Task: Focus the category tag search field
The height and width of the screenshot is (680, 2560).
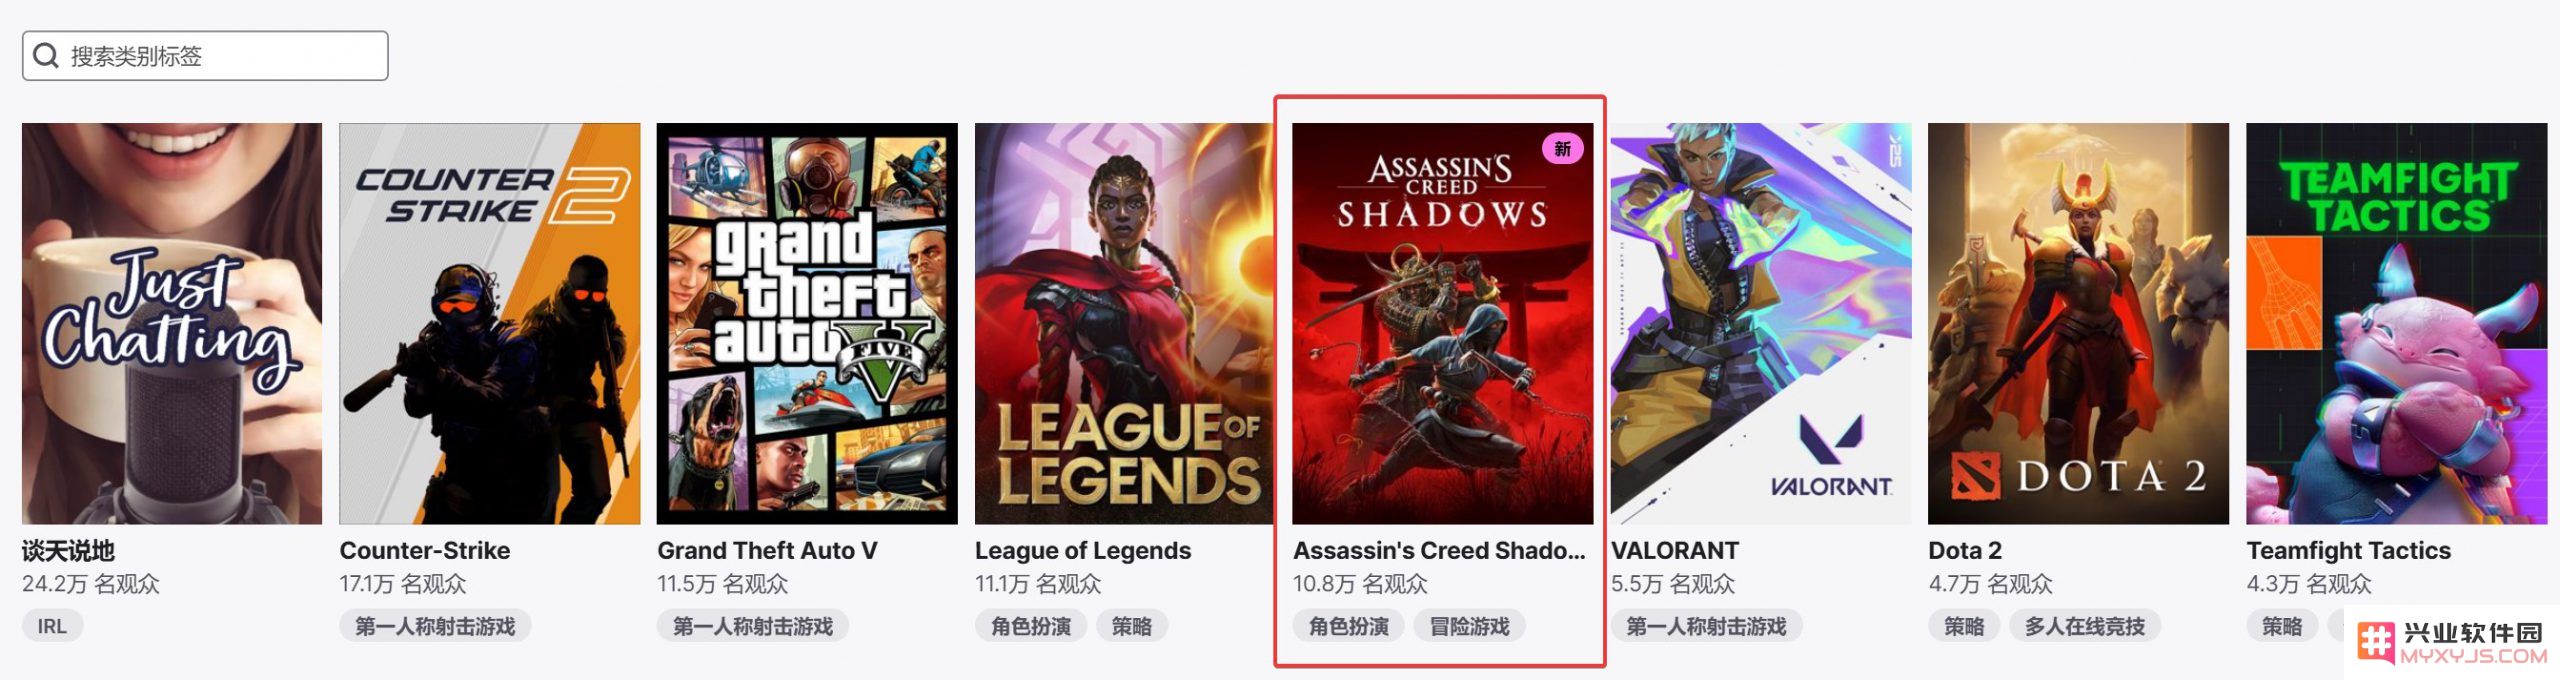Action: click(205, 56)
